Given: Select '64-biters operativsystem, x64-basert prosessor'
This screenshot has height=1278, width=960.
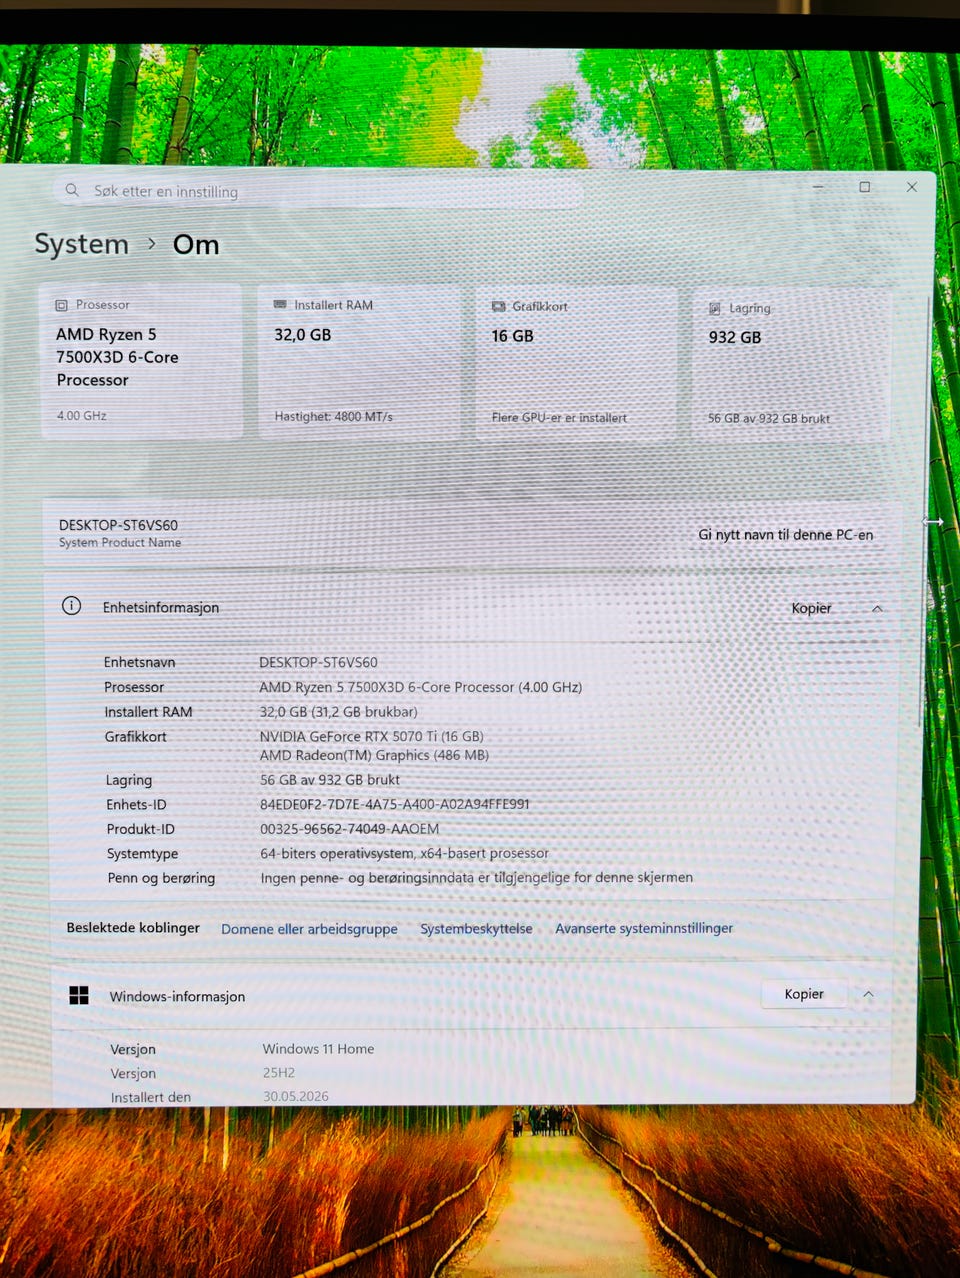Looking at the screenshot, I should [x=405, y=853].
